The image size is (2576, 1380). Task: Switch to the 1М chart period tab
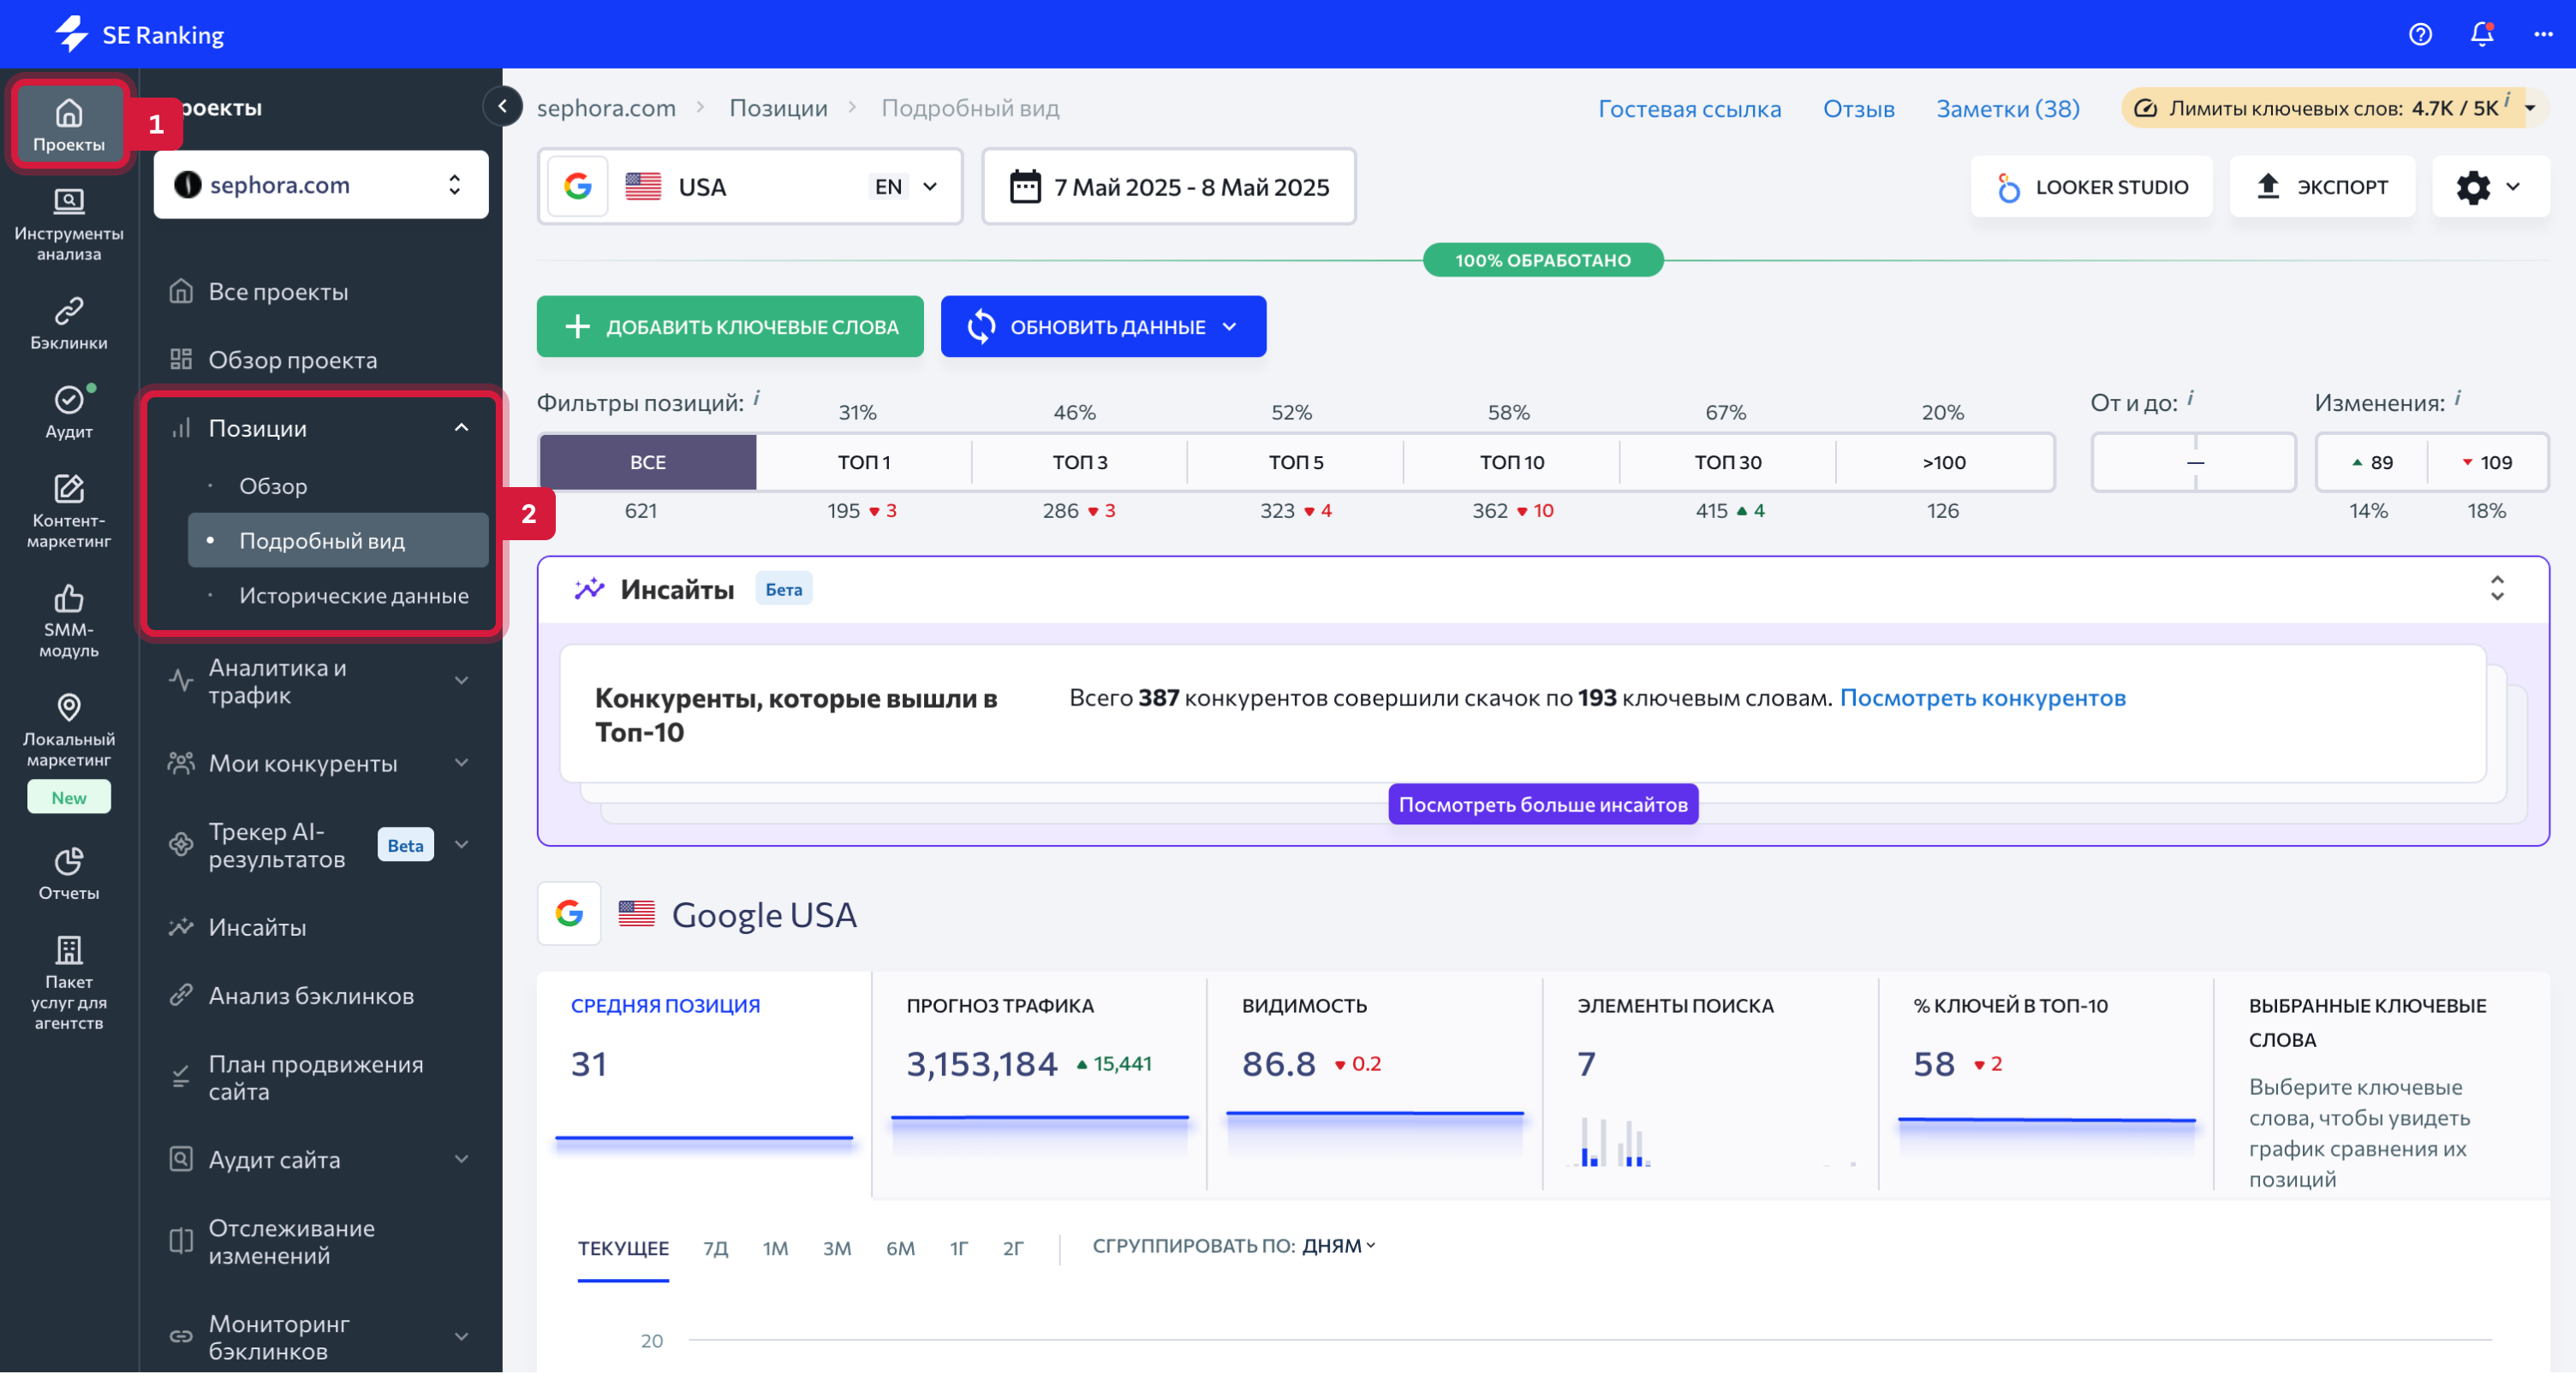pos(775,1249)
